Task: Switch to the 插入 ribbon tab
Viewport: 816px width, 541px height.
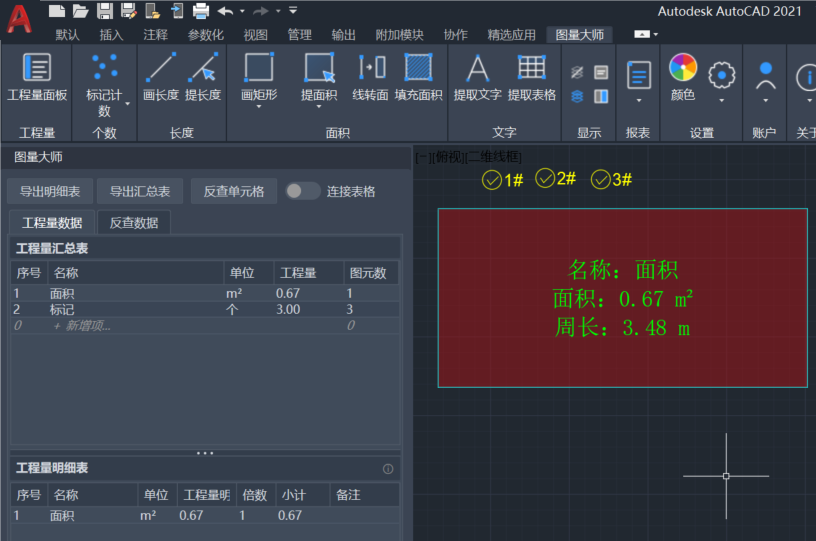Action: click(111, 35)
